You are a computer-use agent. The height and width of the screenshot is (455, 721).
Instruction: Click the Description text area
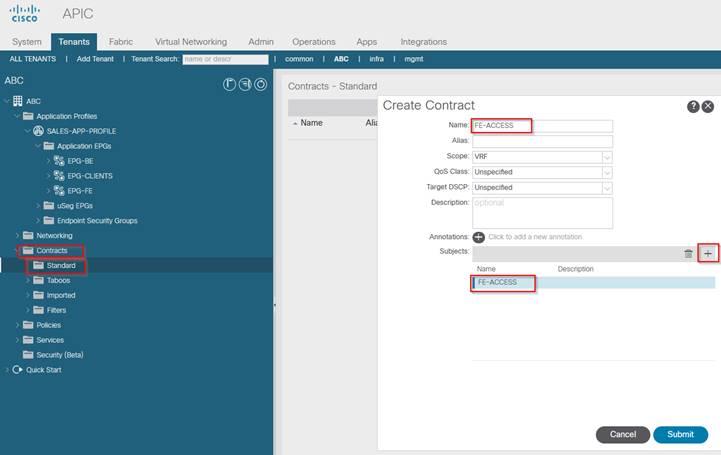coord(542,213)
